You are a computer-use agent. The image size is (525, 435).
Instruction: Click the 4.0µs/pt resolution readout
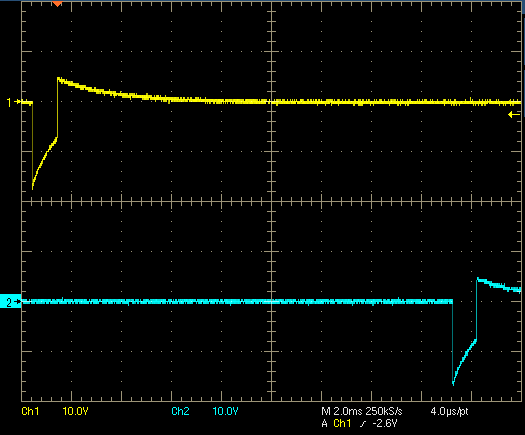coord(449,411)
